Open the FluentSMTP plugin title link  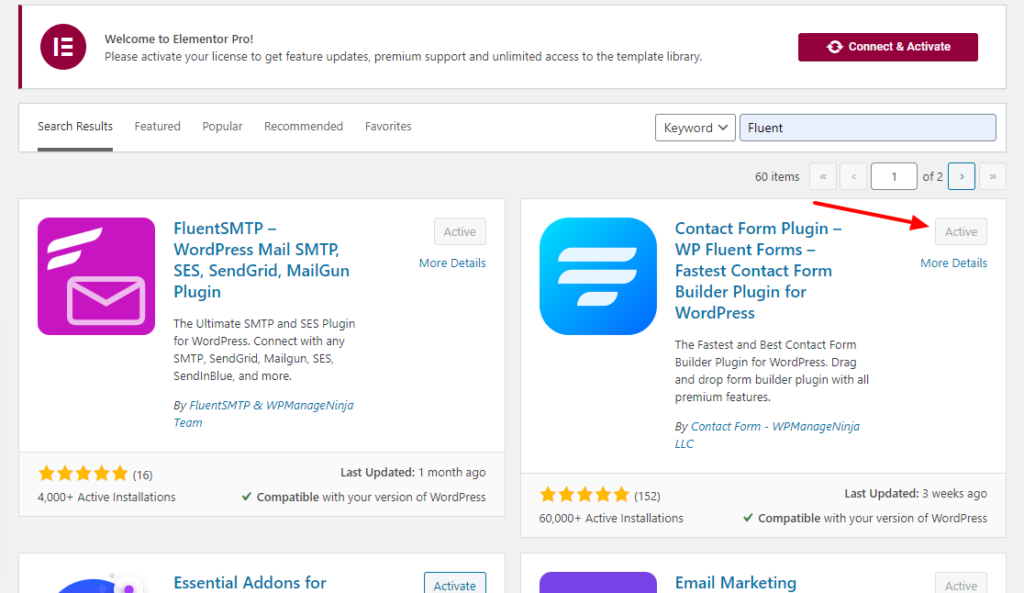coord(261,260)
